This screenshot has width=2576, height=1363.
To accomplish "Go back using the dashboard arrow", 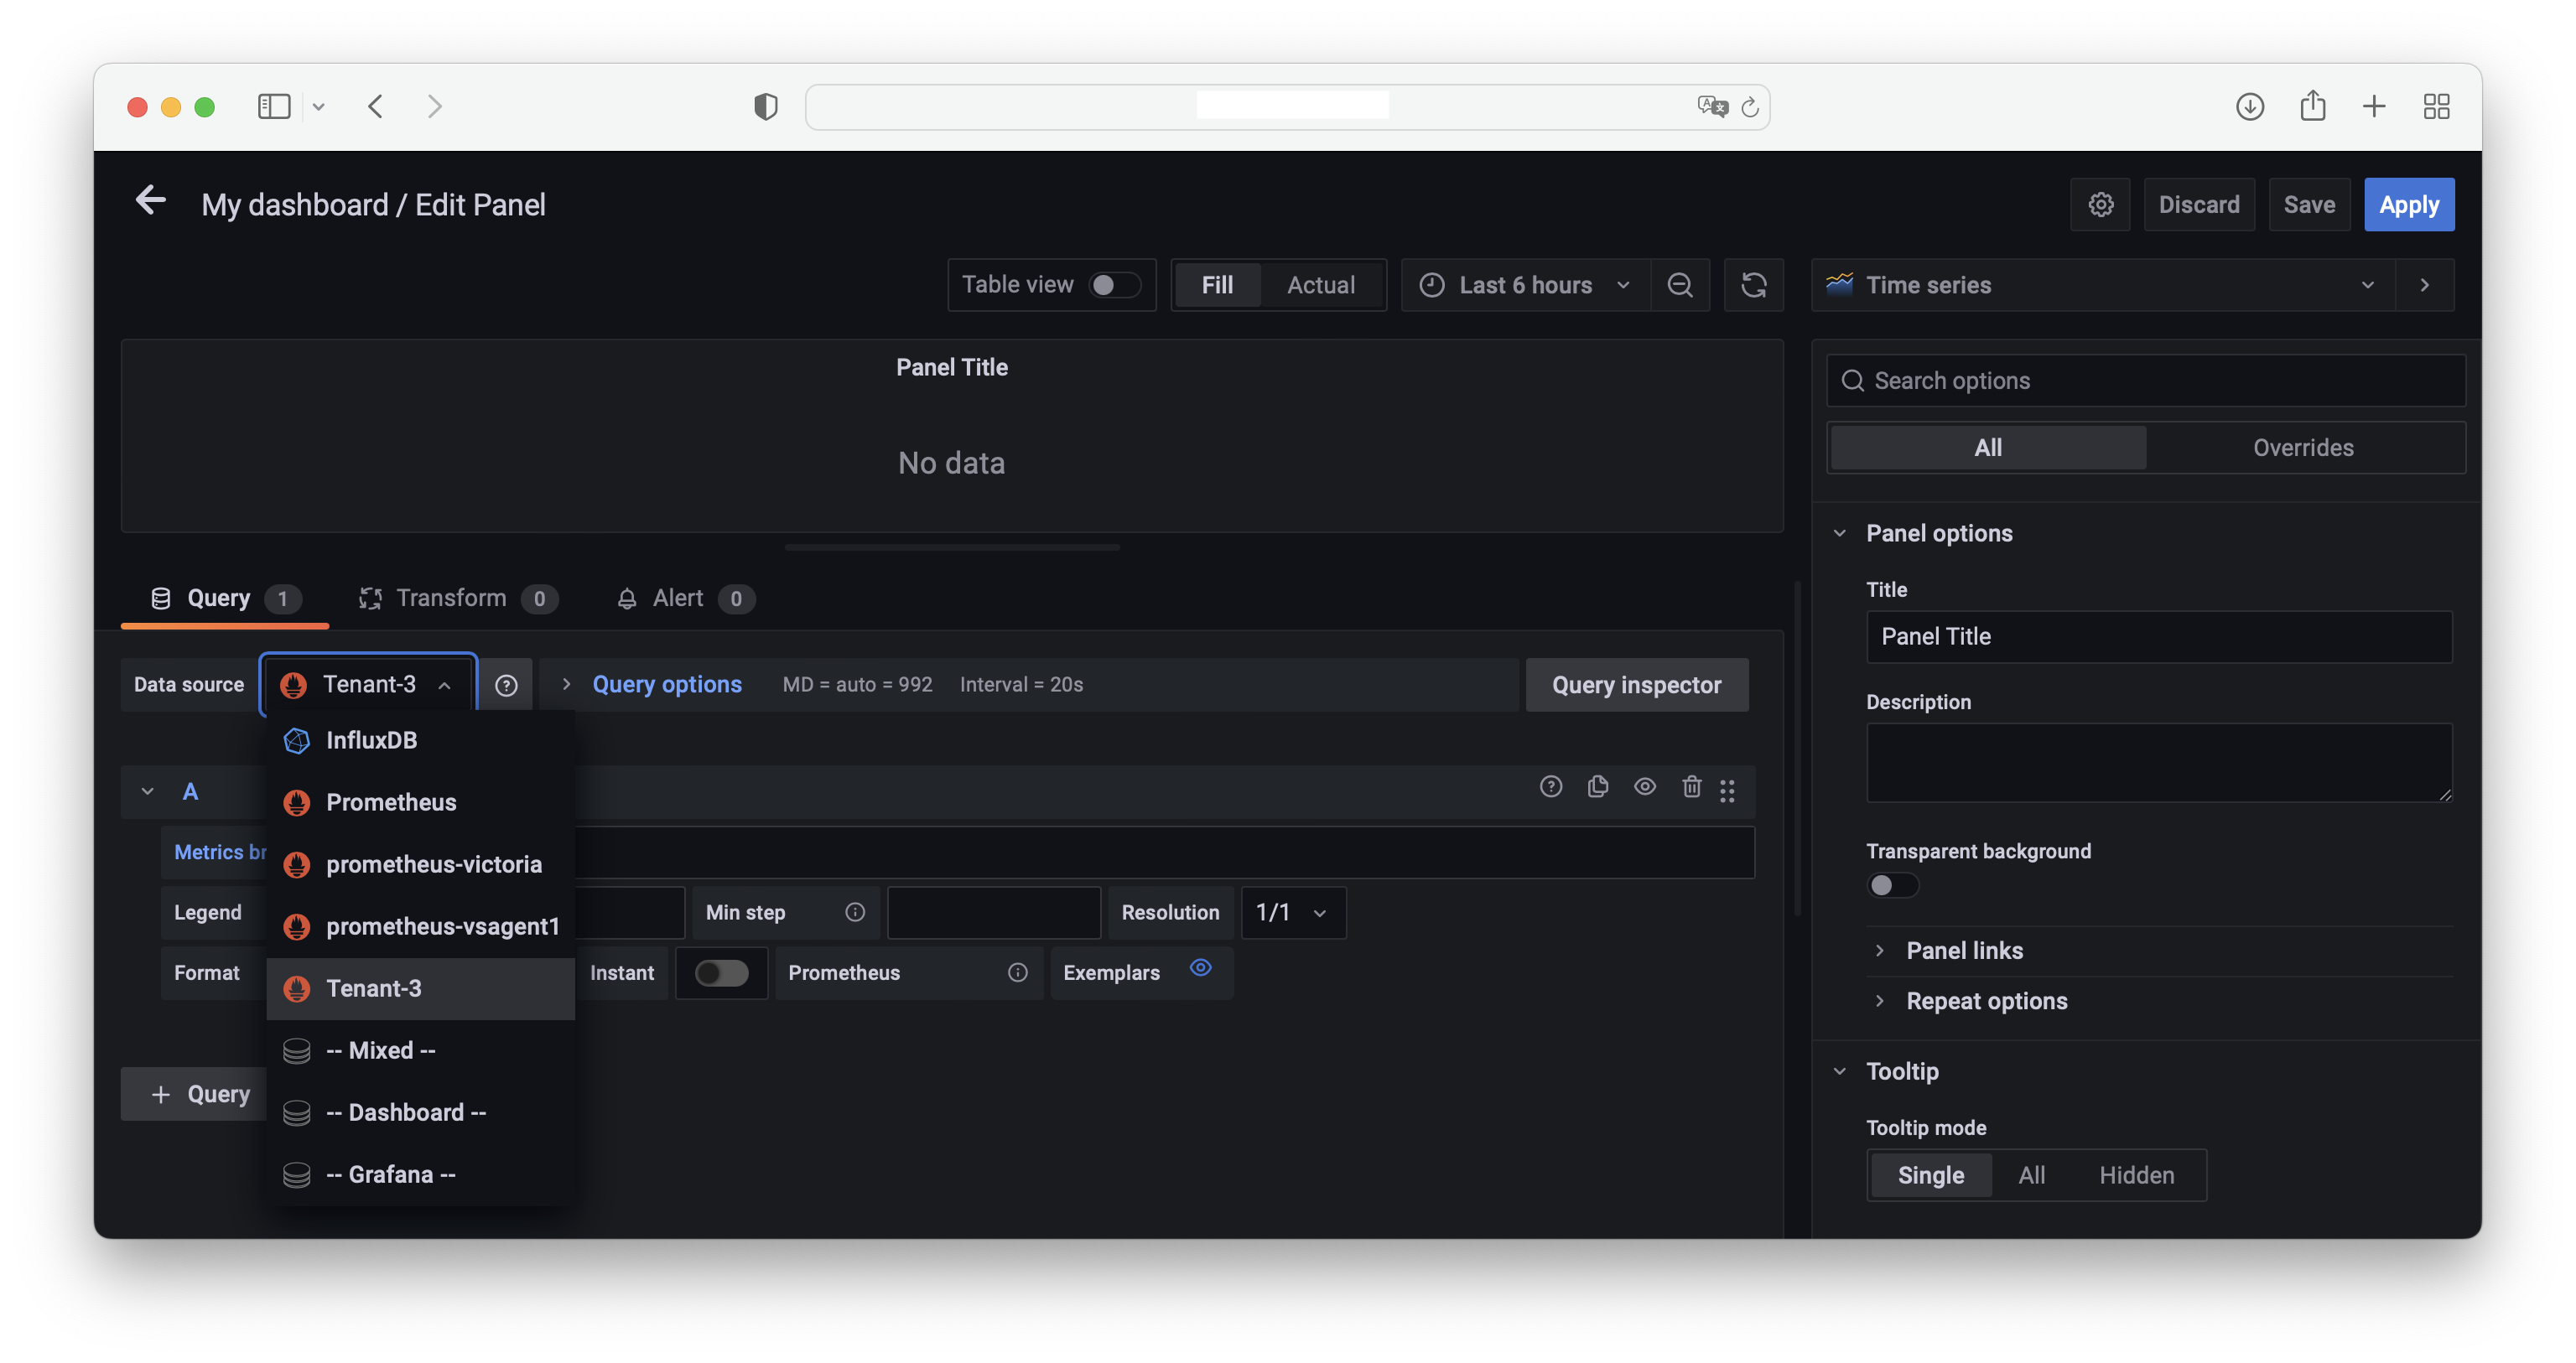I will coord(150,201).
